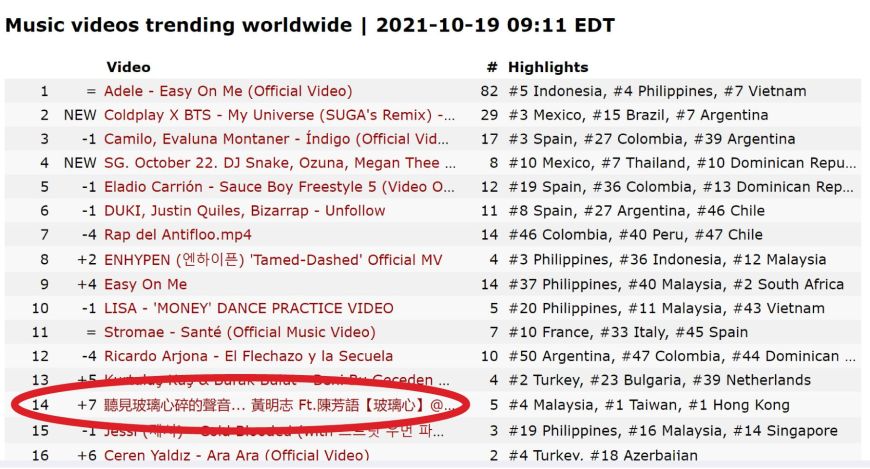Click the Malaysia, Taiwan, Hong Kong highlights text

[649, 405]
